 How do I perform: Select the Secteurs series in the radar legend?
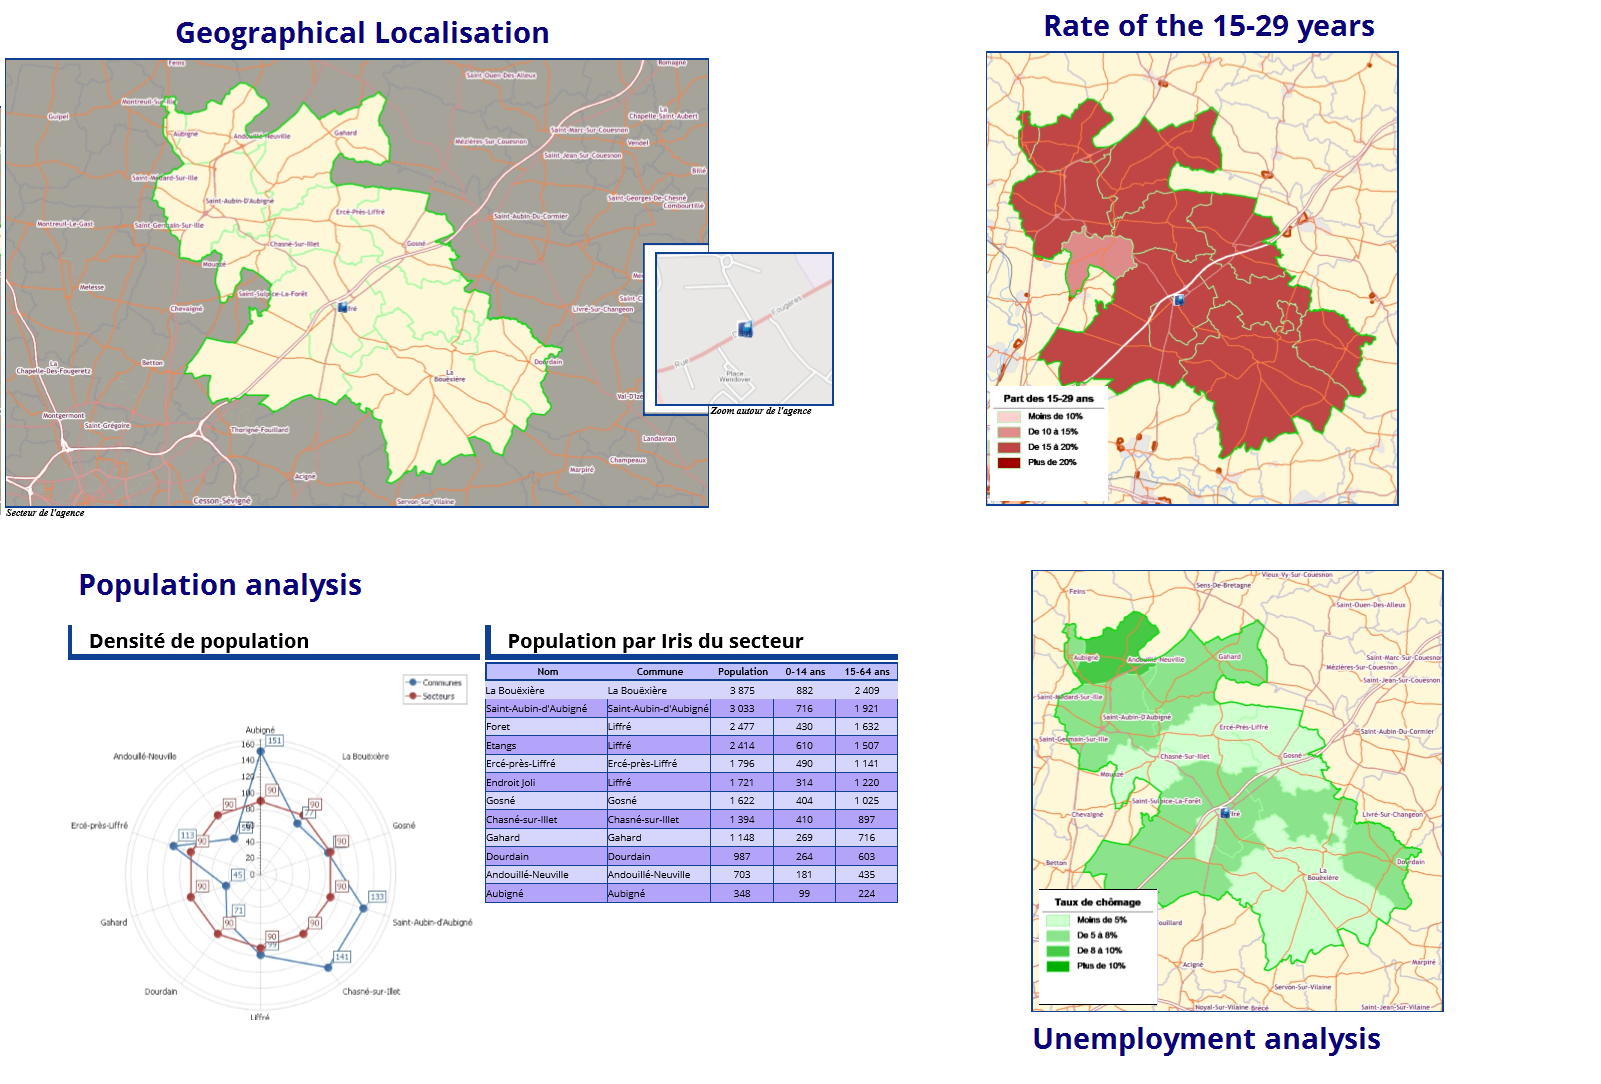click(431, 696)
